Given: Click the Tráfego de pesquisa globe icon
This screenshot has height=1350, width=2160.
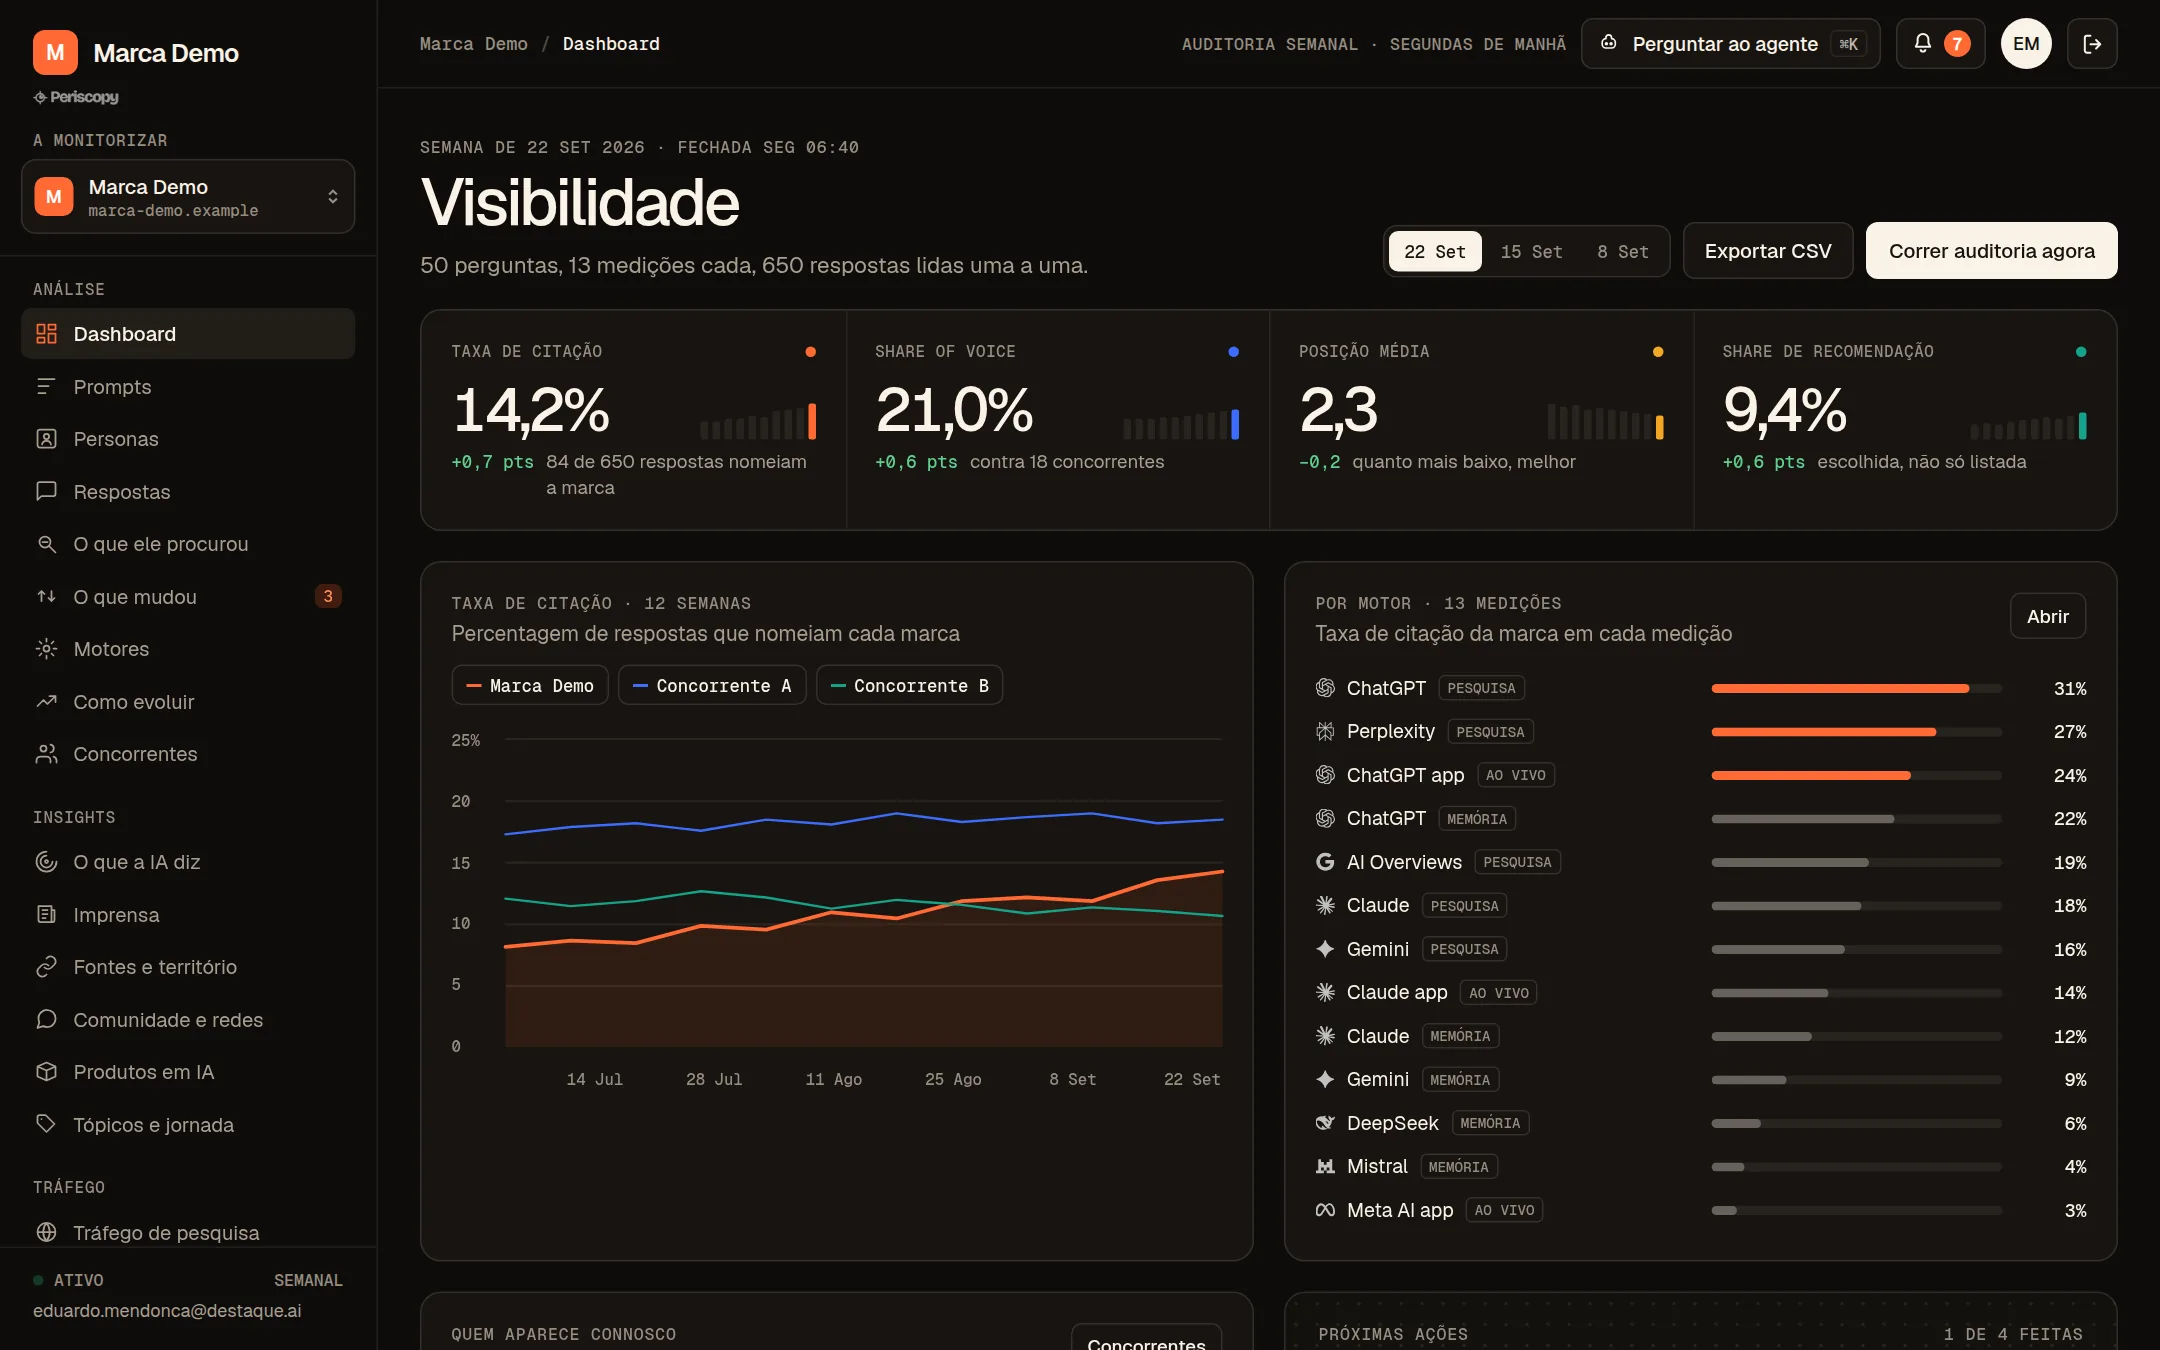Looking at the screenshot, I should [46, 1232].
